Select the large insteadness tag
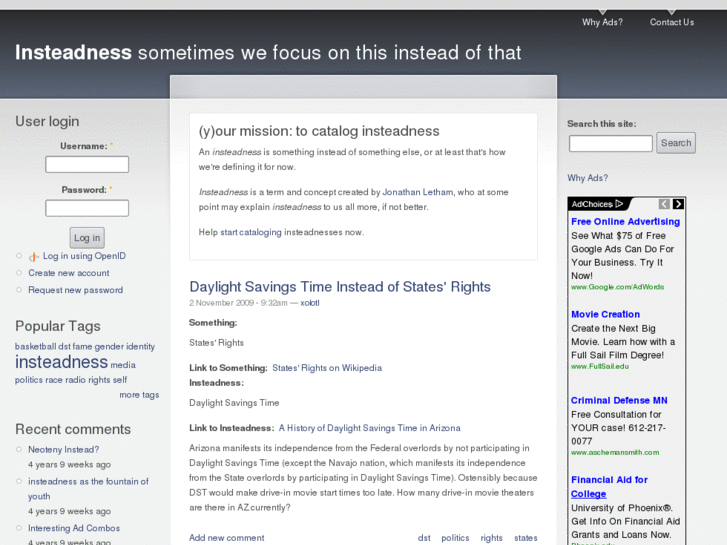 61,362
